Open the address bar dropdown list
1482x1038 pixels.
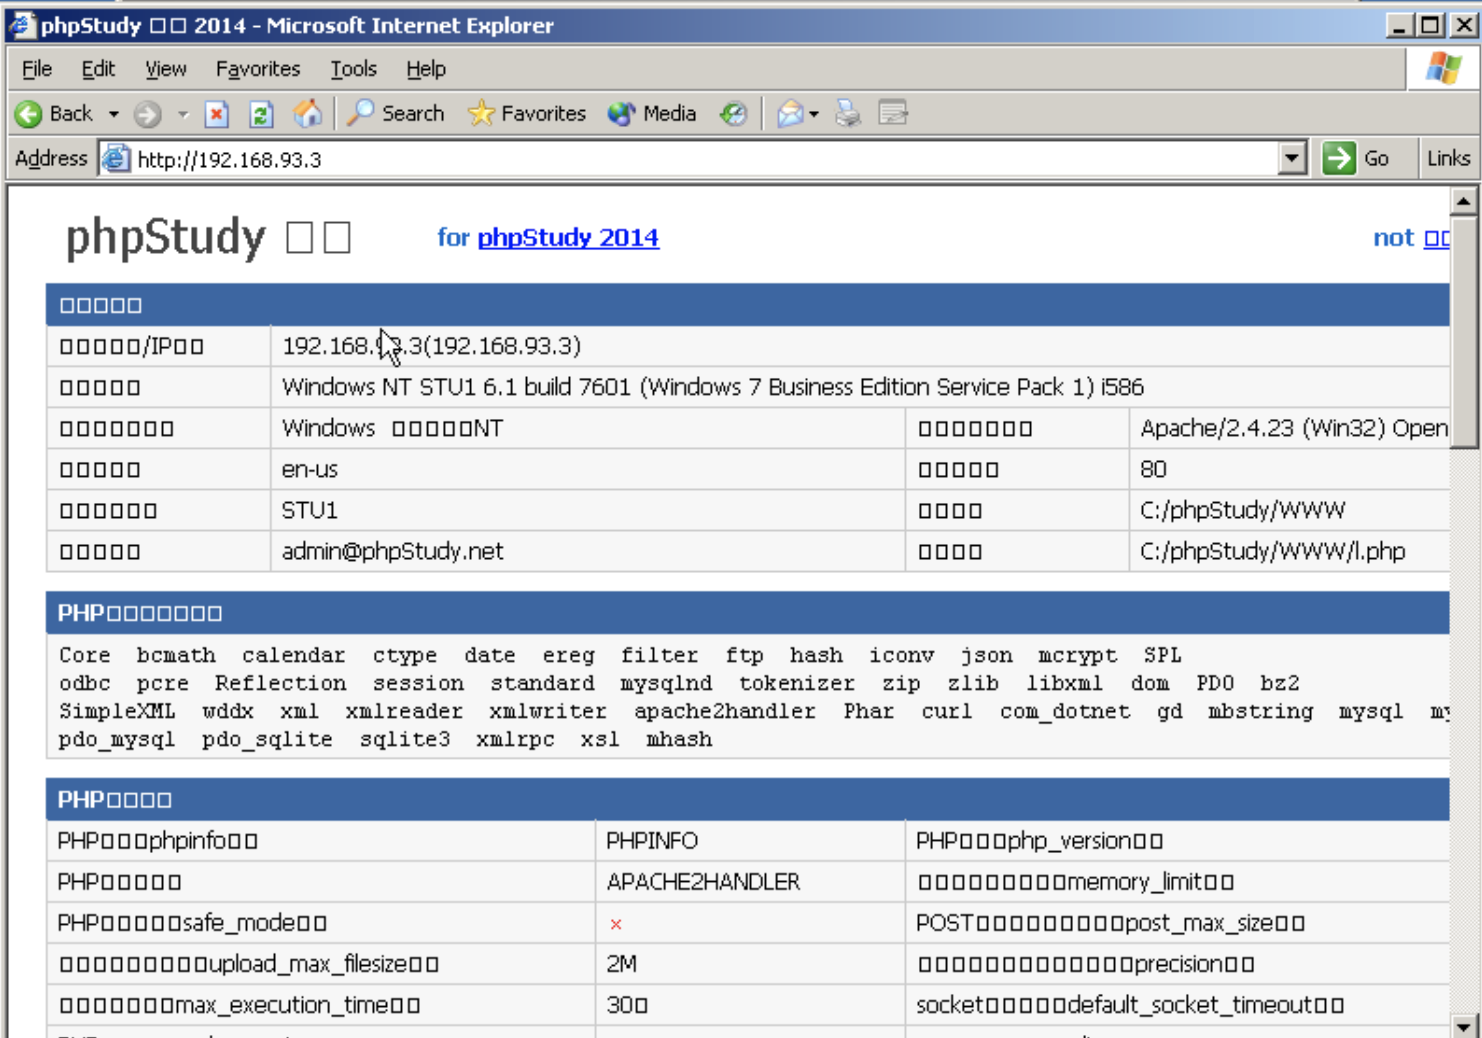[x=1292, y=158]
